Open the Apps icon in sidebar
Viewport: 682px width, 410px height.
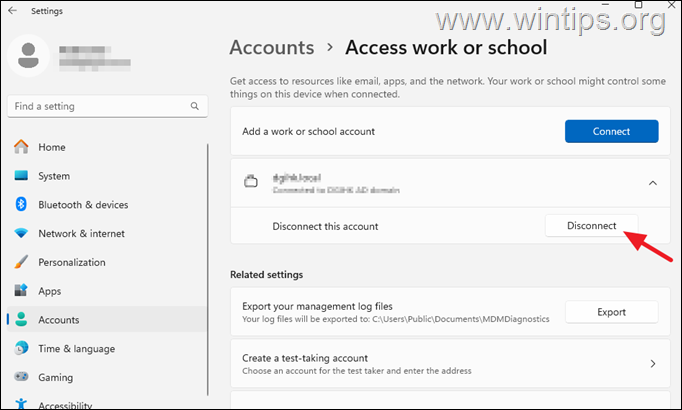click(x=21, y=291)
